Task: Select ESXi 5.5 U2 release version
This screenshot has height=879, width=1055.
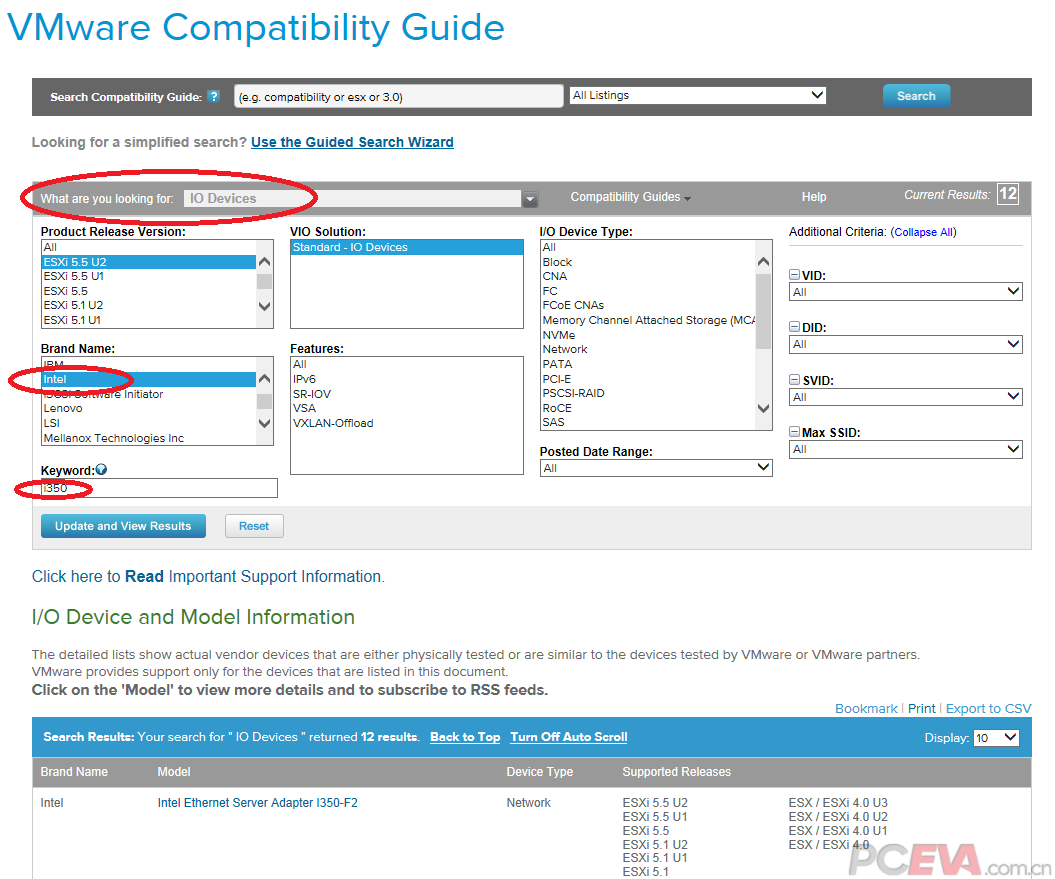Action: click(149, 262)
